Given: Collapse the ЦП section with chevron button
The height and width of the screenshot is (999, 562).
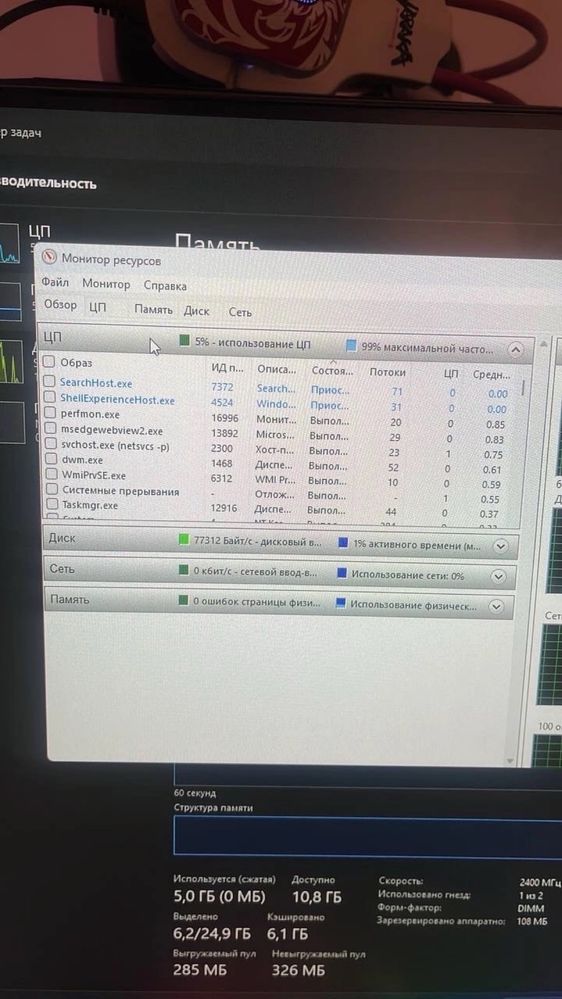Looking at the screenshot, I should (x=515, y=350).
